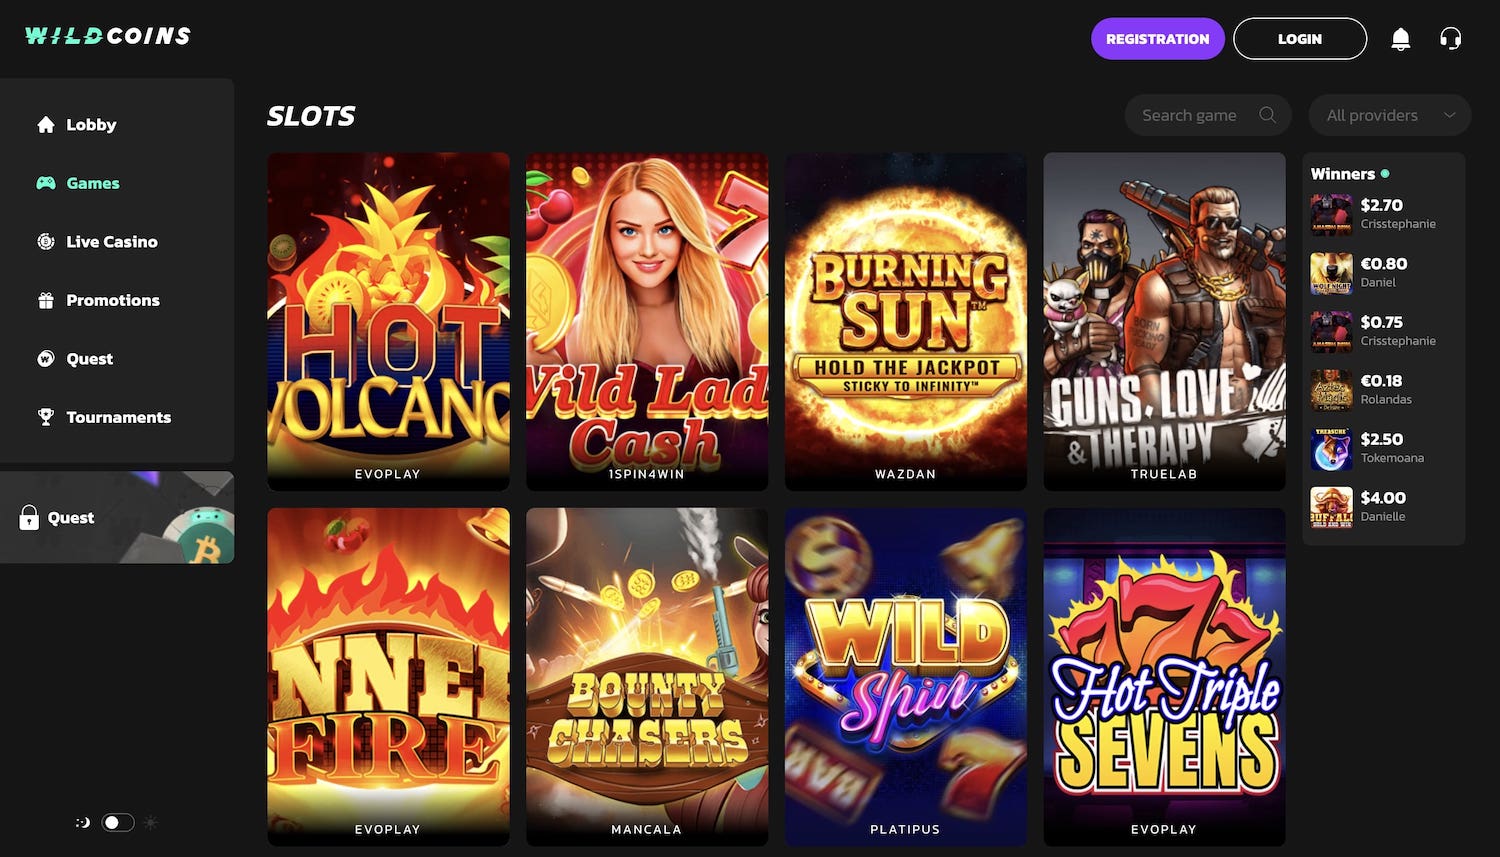The width and height of the screenshot is (1500, 857).
Task: Expand the All providers dropdown
Action: (x=1389, y=115)
